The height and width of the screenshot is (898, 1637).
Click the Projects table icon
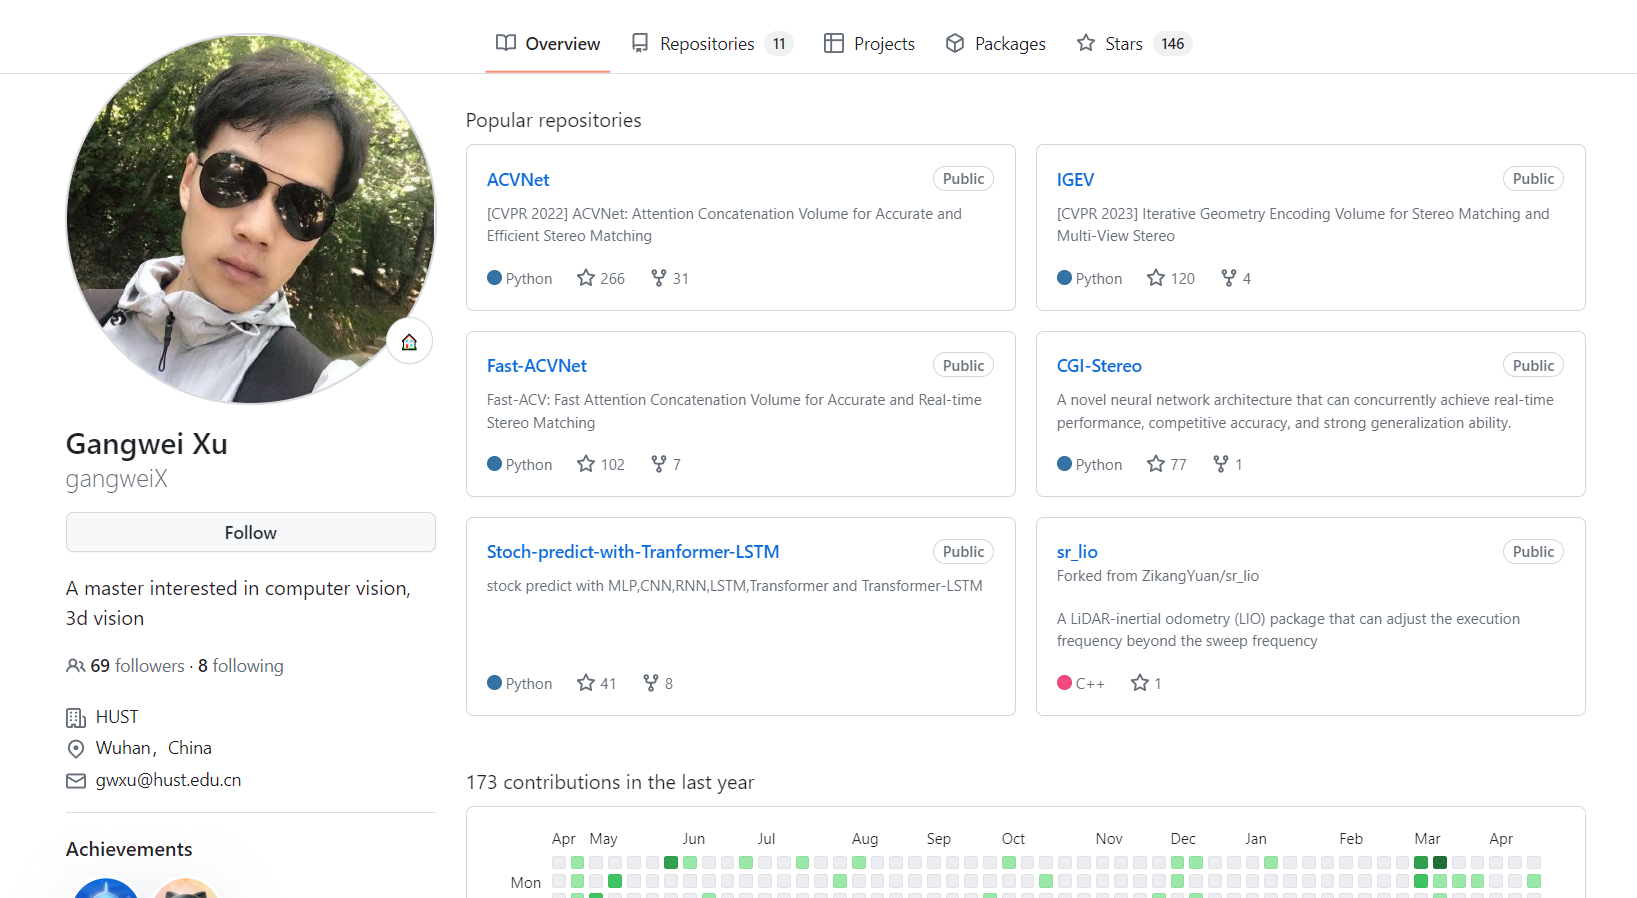(834, 43)
